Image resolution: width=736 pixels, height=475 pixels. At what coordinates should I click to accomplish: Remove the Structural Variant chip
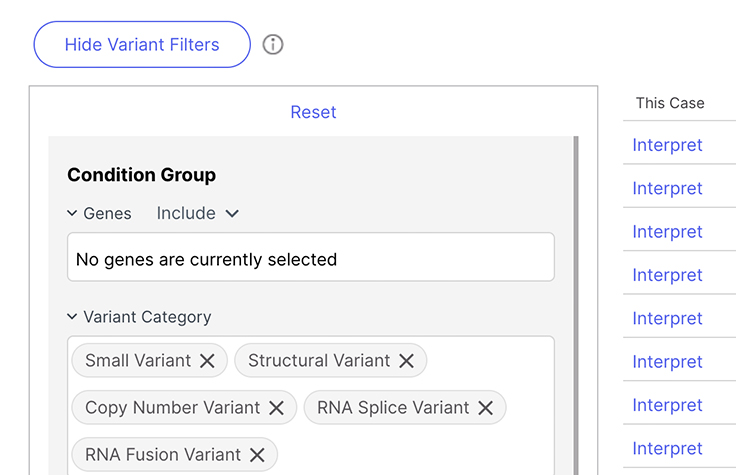click(406, 361)
